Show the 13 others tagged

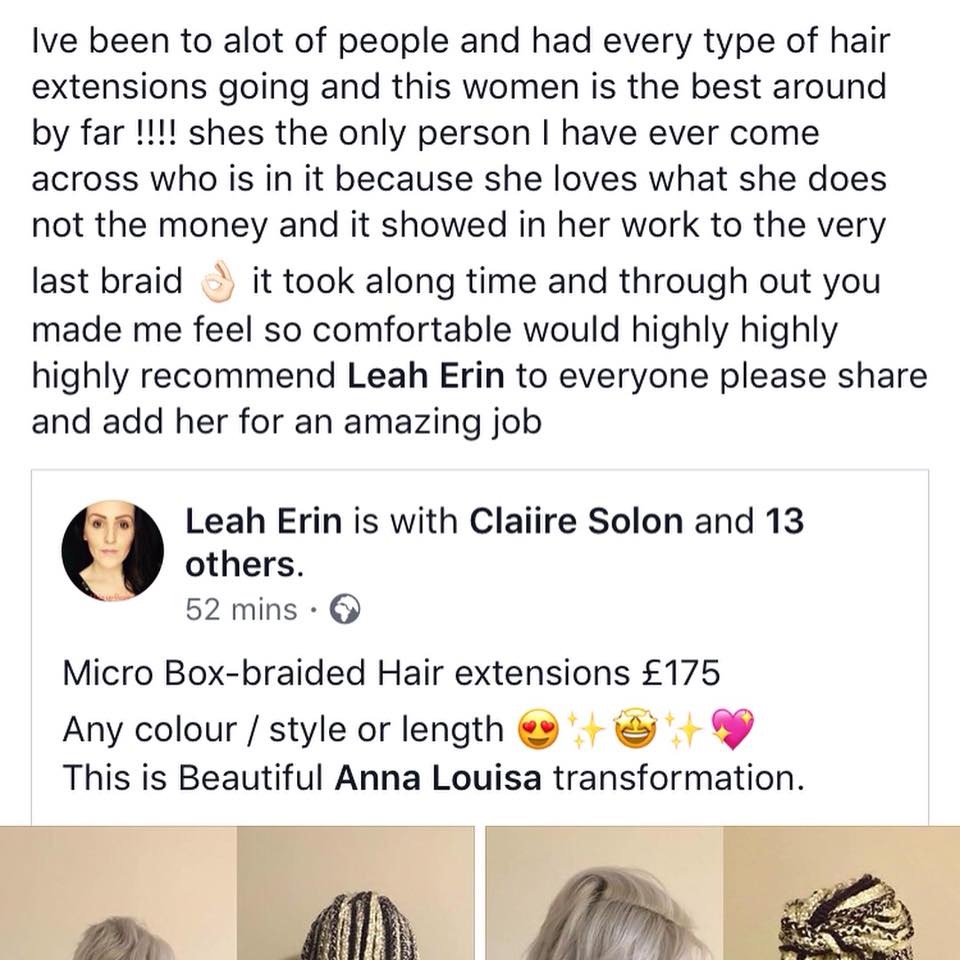pyautogui.click(x=494, y=543)
